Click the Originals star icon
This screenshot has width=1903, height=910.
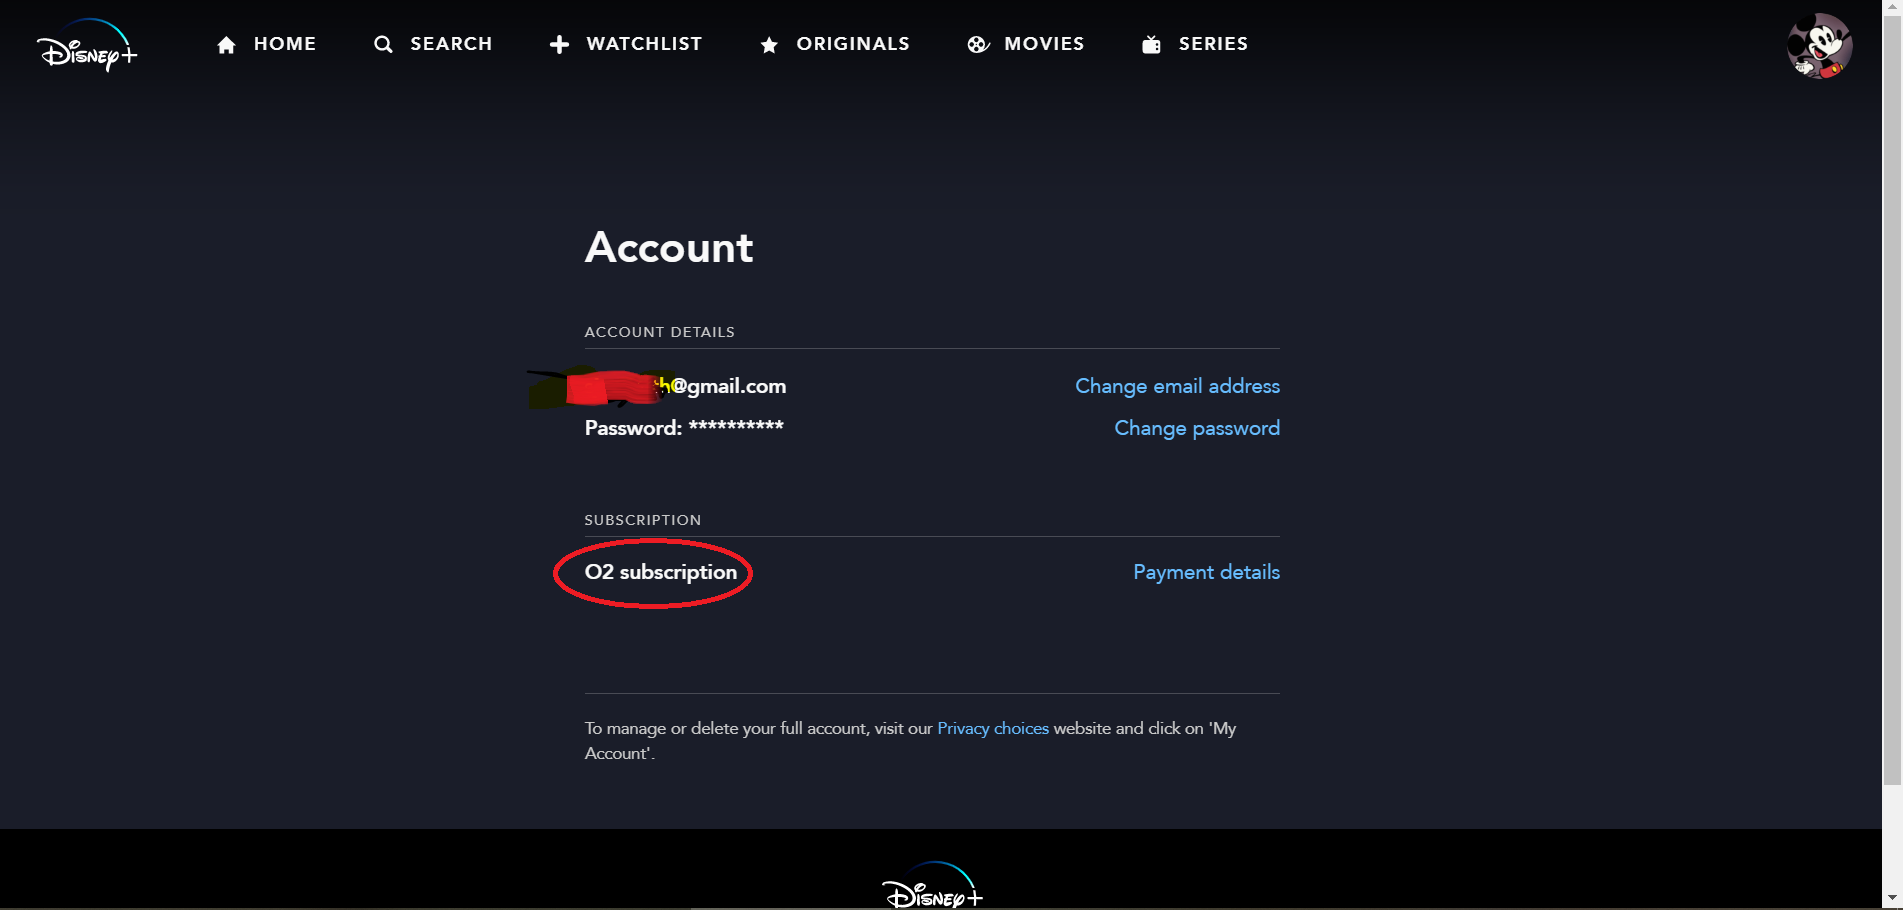point(769,45)
